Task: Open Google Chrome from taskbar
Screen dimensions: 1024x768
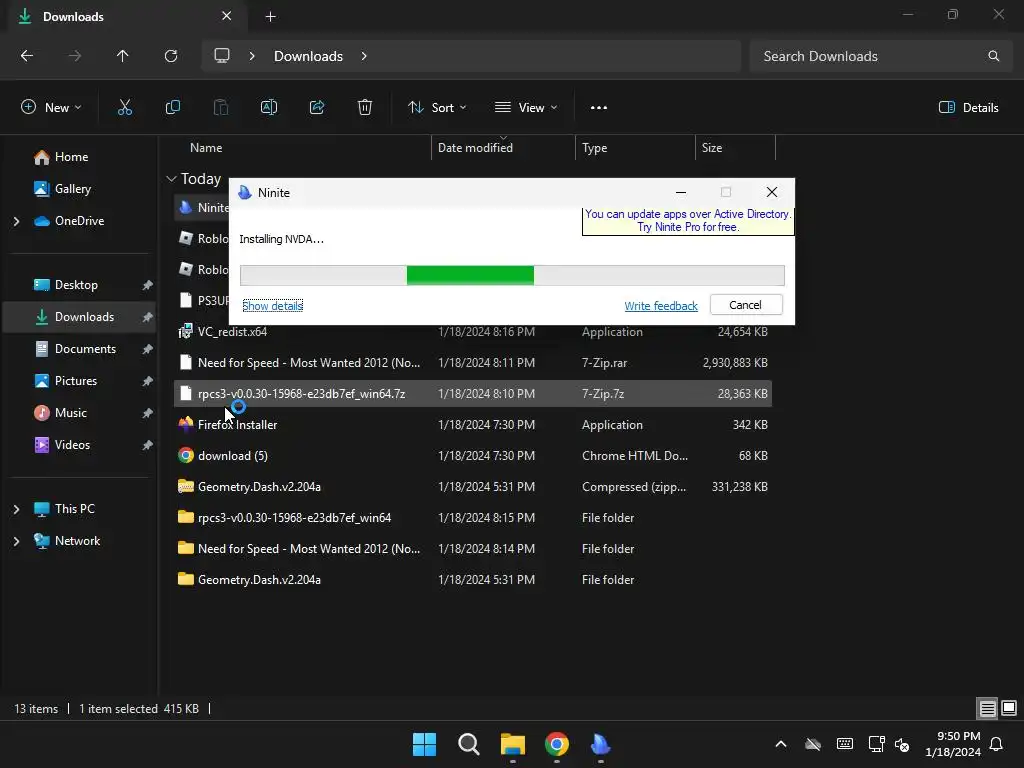Action: 557,744
